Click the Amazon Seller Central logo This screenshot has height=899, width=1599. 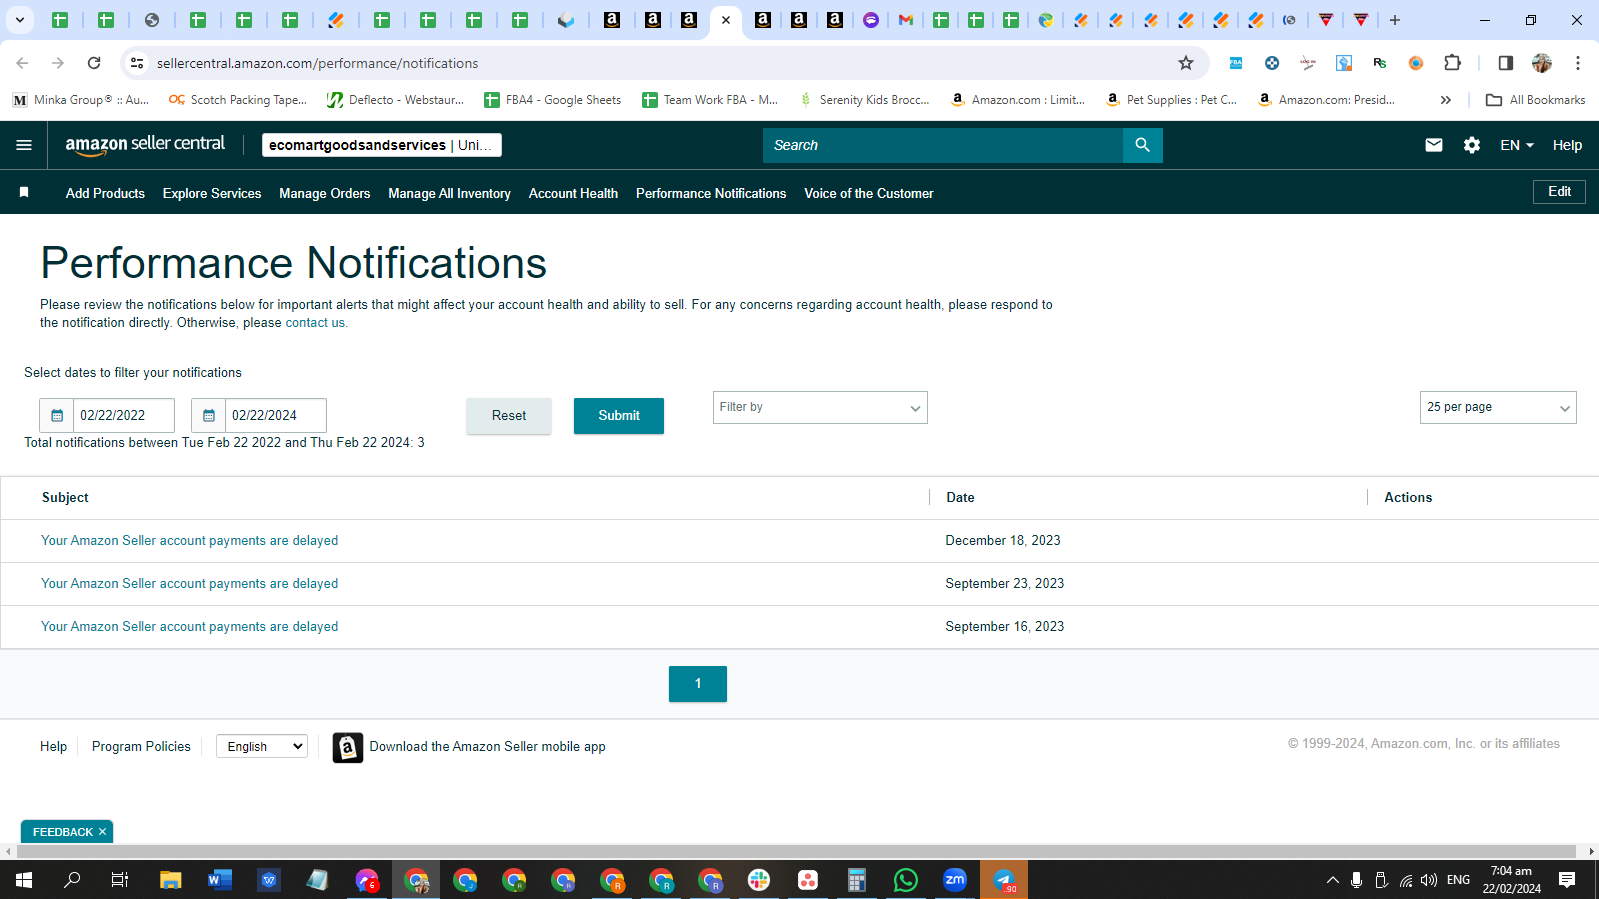[x=145, y=145]
